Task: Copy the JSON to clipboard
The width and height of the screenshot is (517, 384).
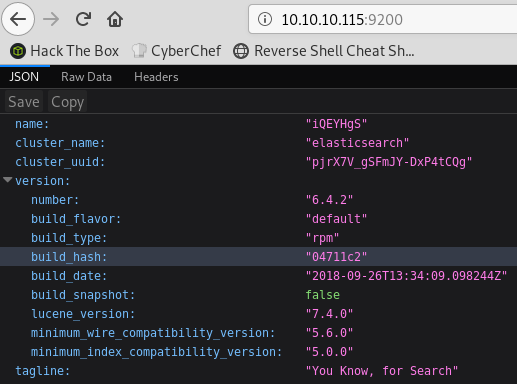Action: tap(68, 102)
